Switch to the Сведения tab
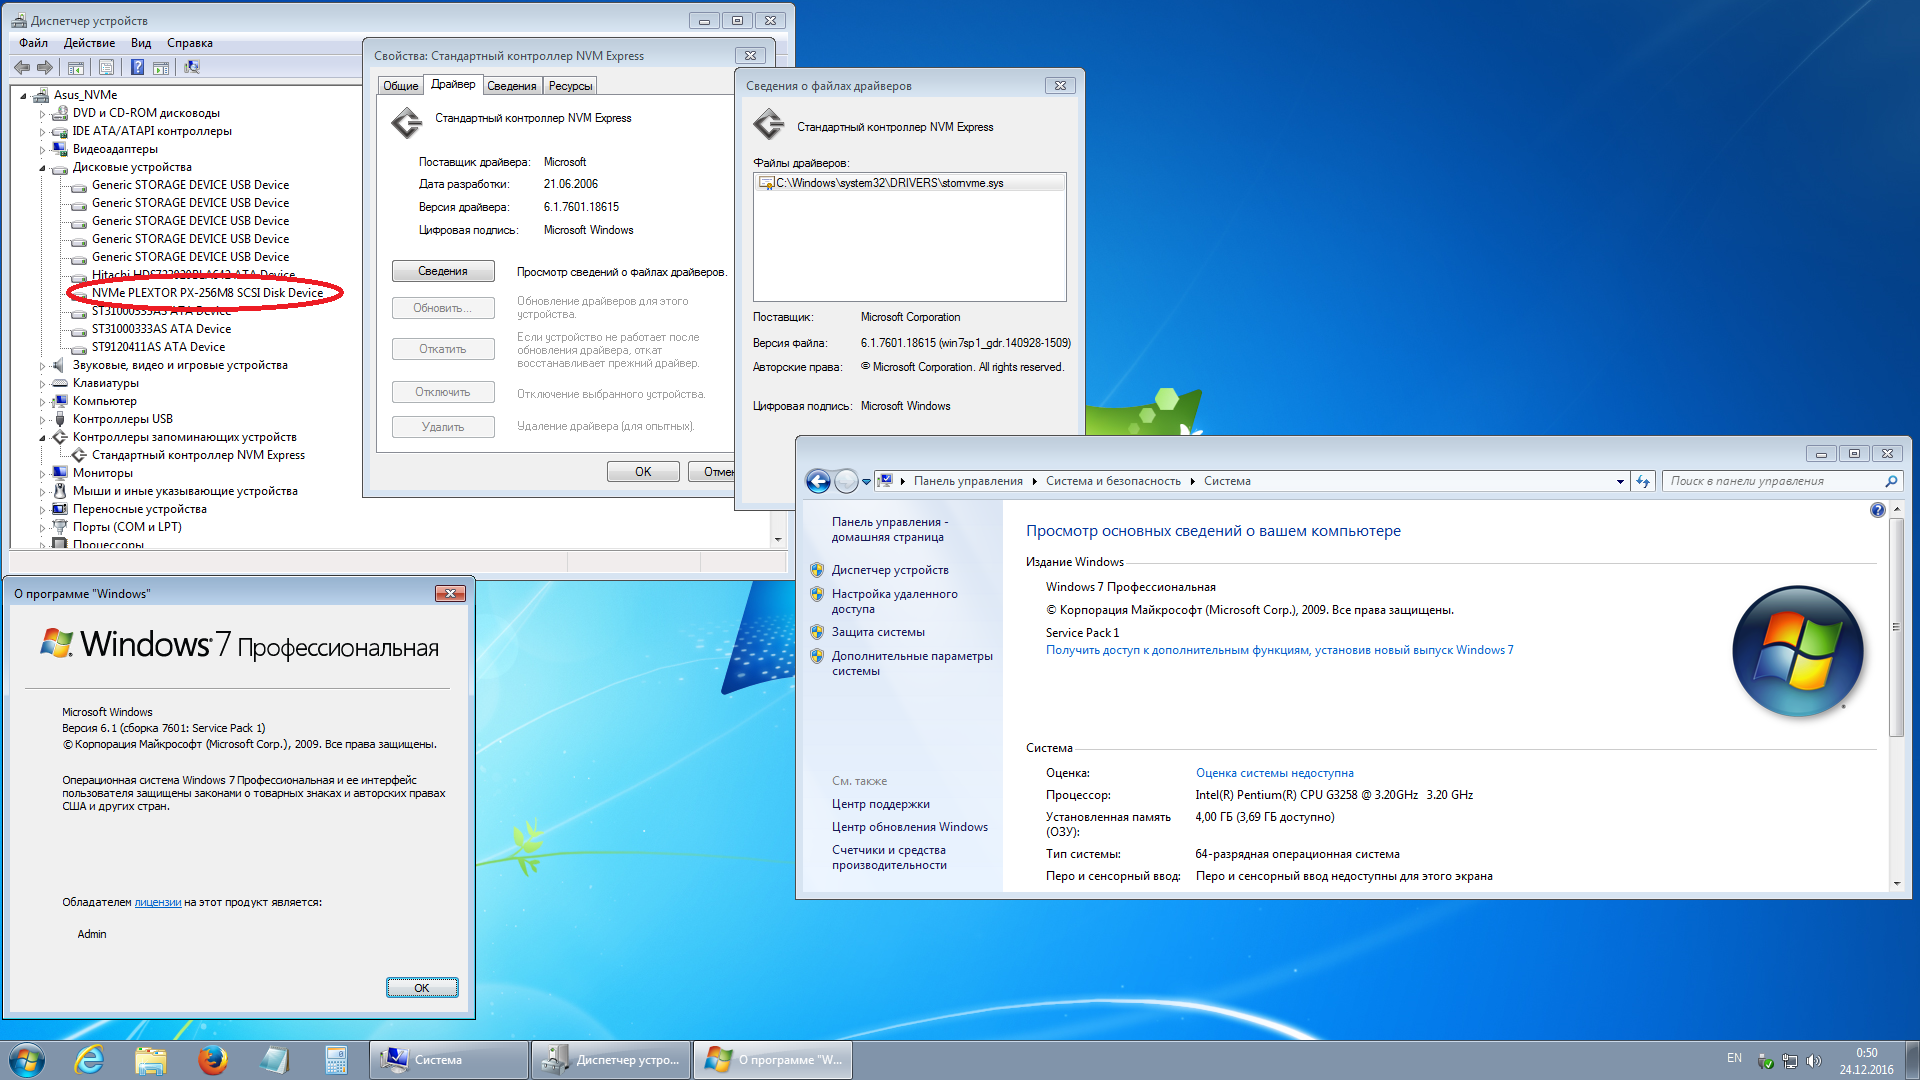This screenshot has height=1080, width=1920. [x=512, y=86]
